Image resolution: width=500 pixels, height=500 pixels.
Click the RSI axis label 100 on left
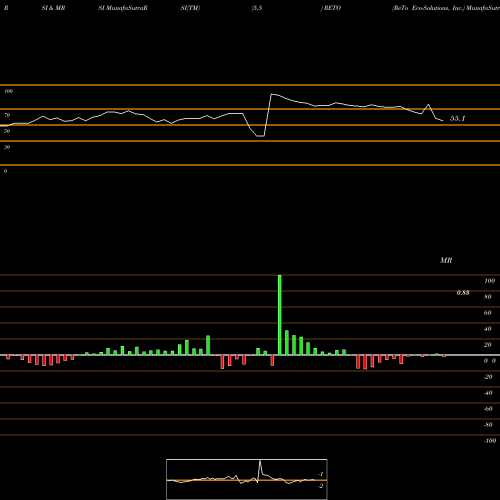[x=8, y=91]
